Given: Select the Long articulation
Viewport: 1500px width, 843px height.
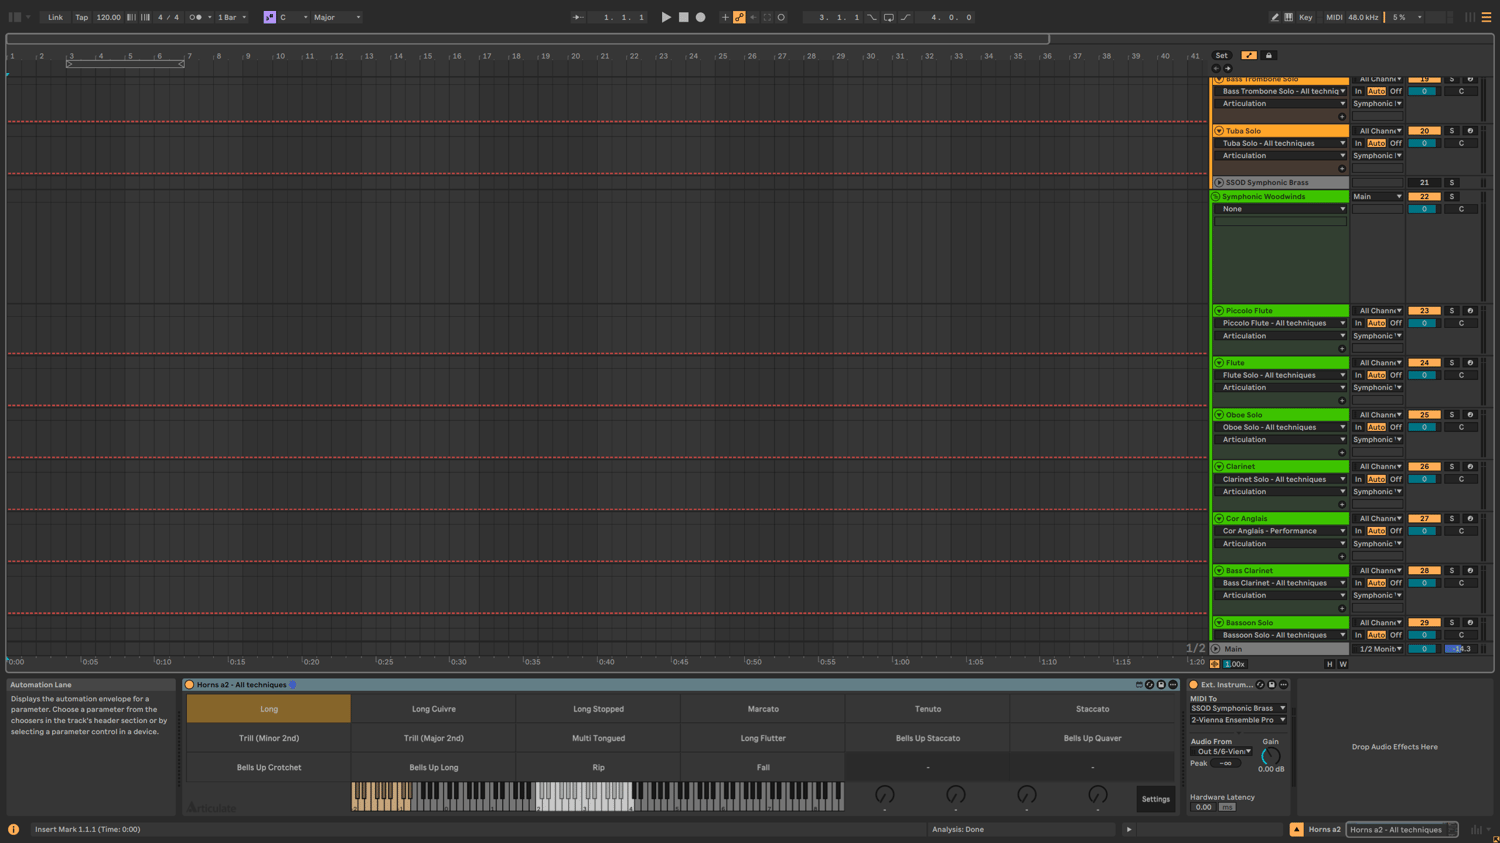Looking at the screenshot, I should coord(269,709).
